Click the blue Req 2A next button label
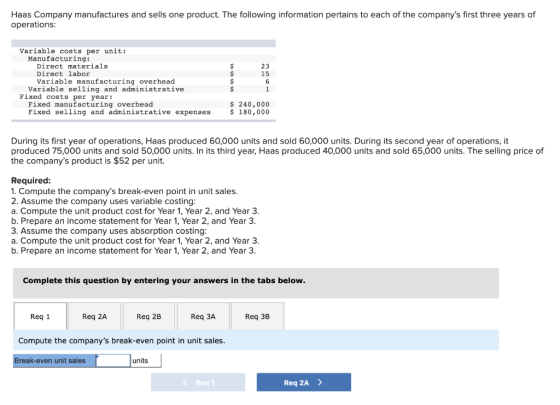 coord(296,382)
